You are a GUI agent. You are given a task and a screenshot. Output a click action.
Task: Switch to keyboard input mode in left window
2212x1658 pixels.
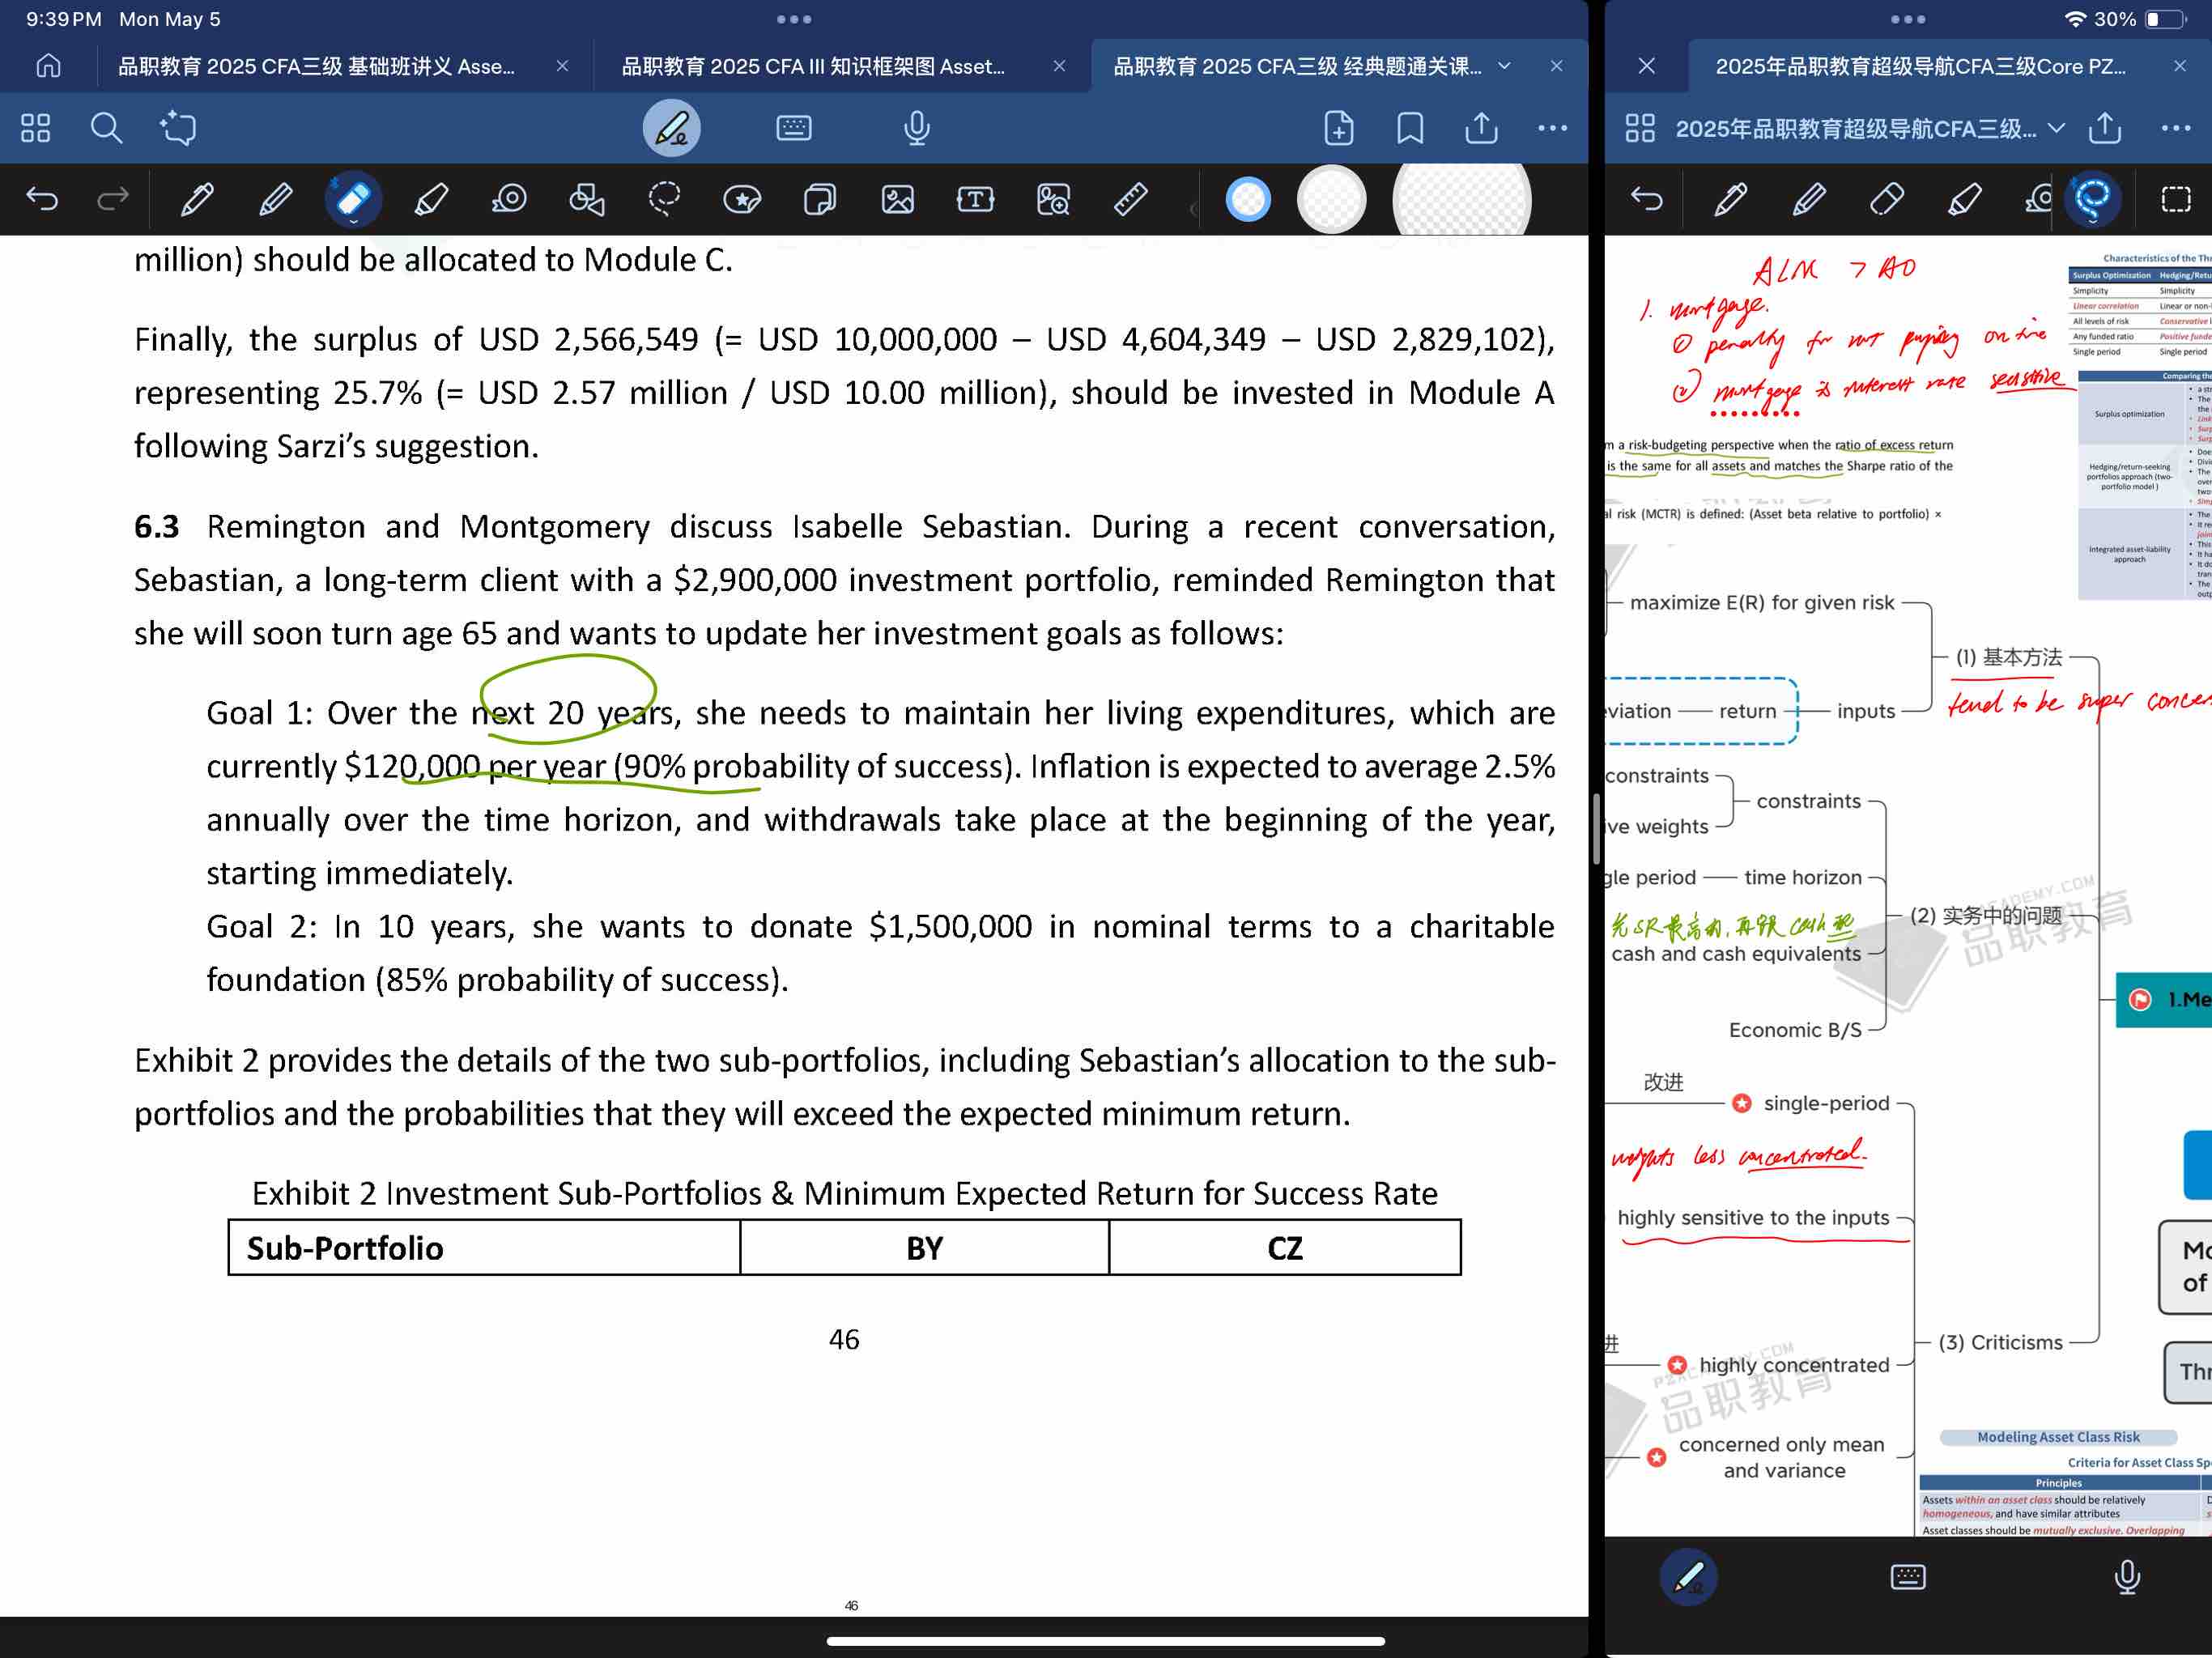click(794, 128)
